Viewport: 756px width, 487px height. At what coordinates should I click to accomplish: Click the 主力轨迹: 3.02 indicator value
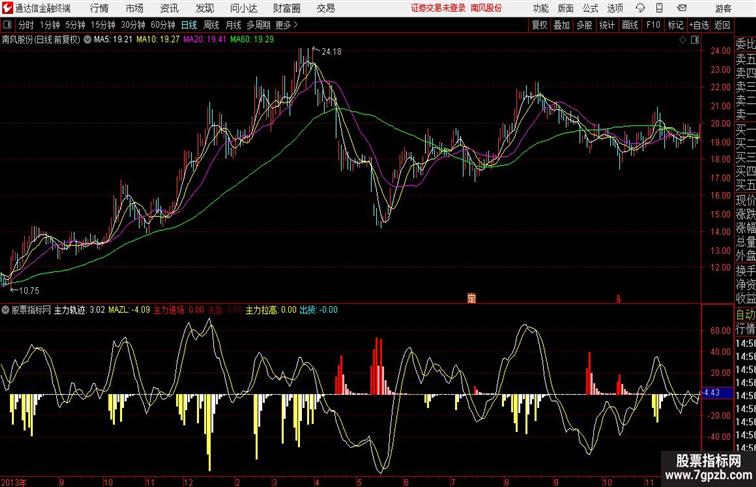pos(79,310)
